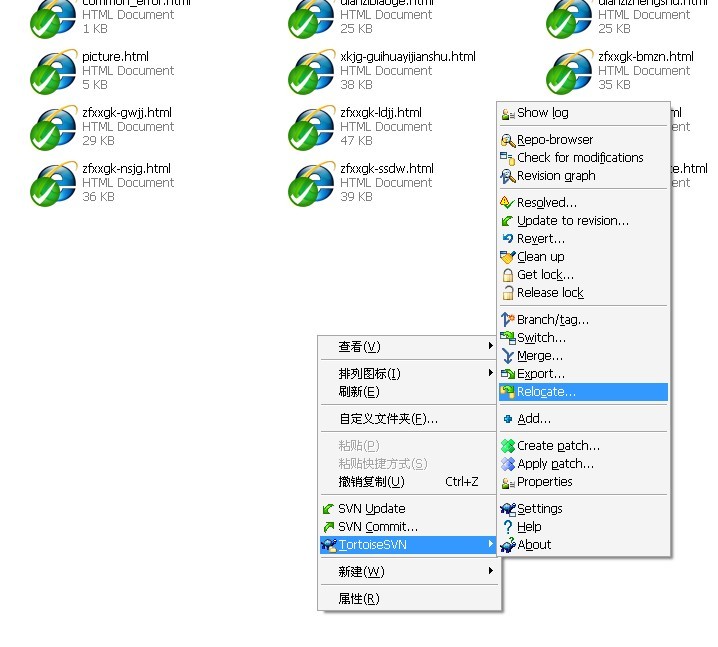The height and width of the screenshot is (647, 718).
Task: Choose 刷新(E) in the context menu
Action: coord(408,392)
